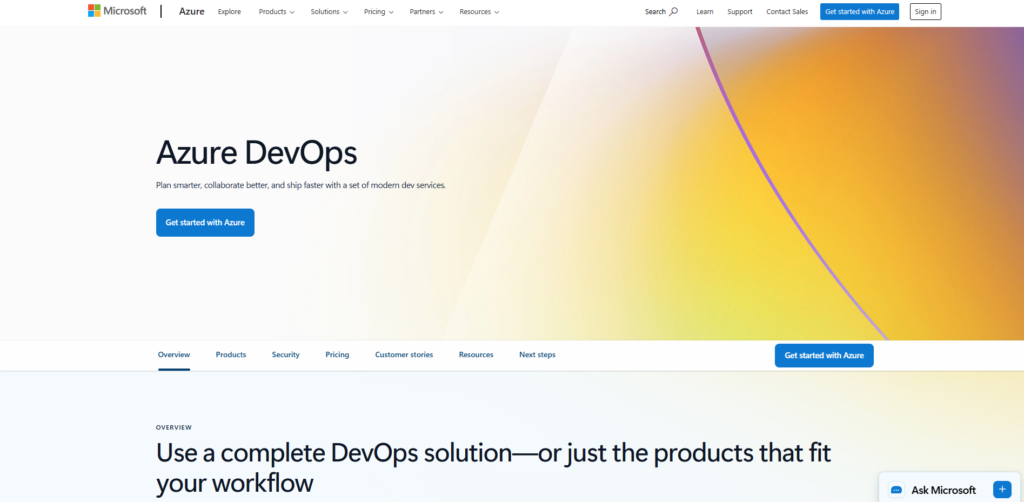This screenshot has height=502, width=1024.
Task: Click the Azure DevOps heading
Action: [x=257, y=153]
